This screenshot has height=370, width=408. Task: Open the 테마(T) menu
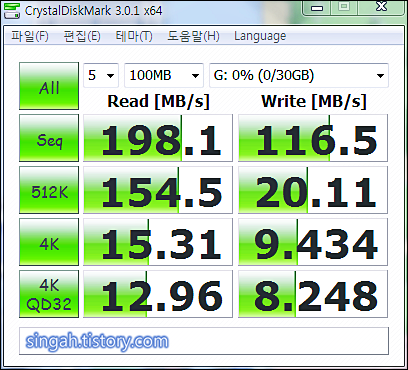134,36
